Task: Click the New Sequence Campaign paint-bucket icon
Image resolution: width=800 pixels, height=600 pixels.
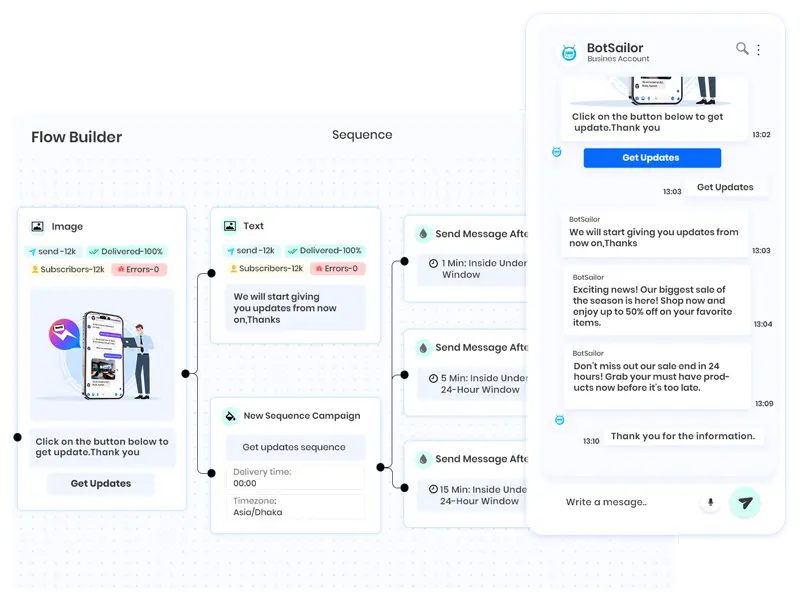Action: tap(230, 416)
